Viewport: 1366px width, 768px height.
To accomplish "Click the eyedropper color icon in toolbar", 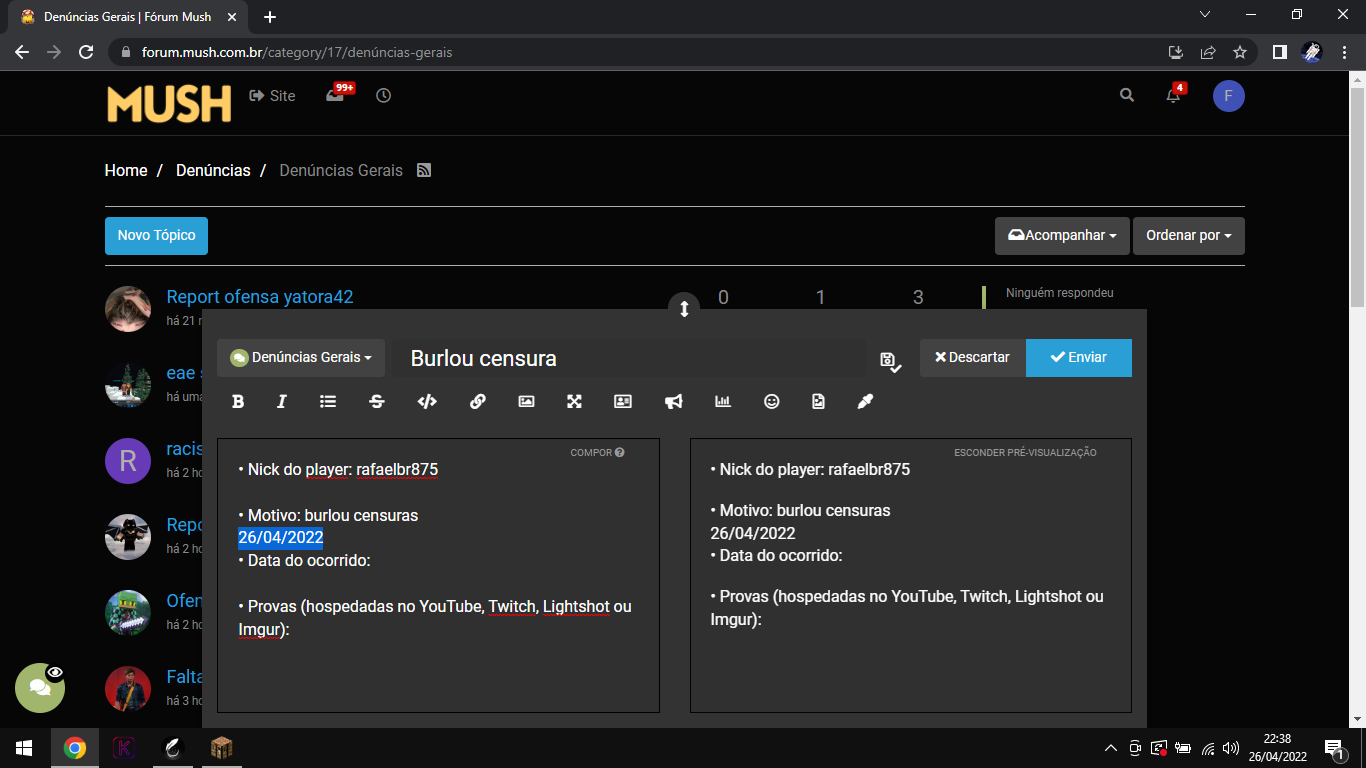I will (866, 401).
